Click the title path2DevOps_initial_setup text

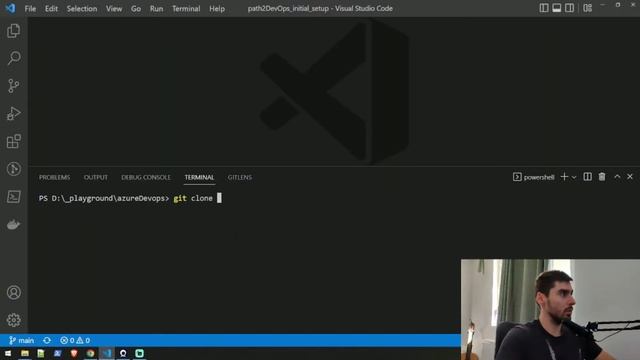coord(288,8)
